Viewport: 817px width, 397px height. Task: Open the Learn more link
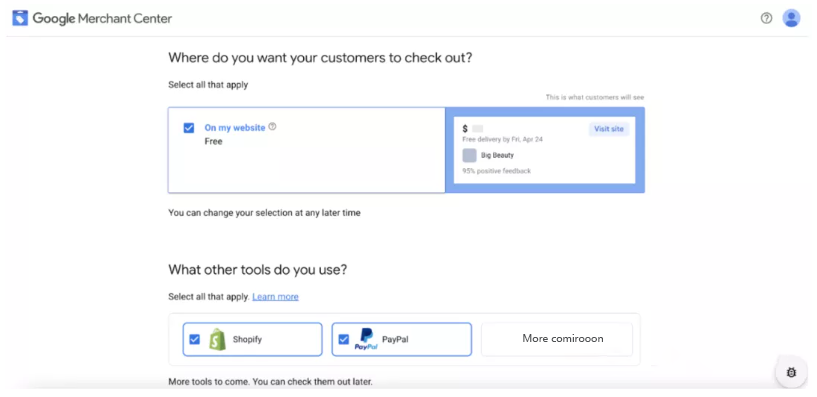[275, 296]
